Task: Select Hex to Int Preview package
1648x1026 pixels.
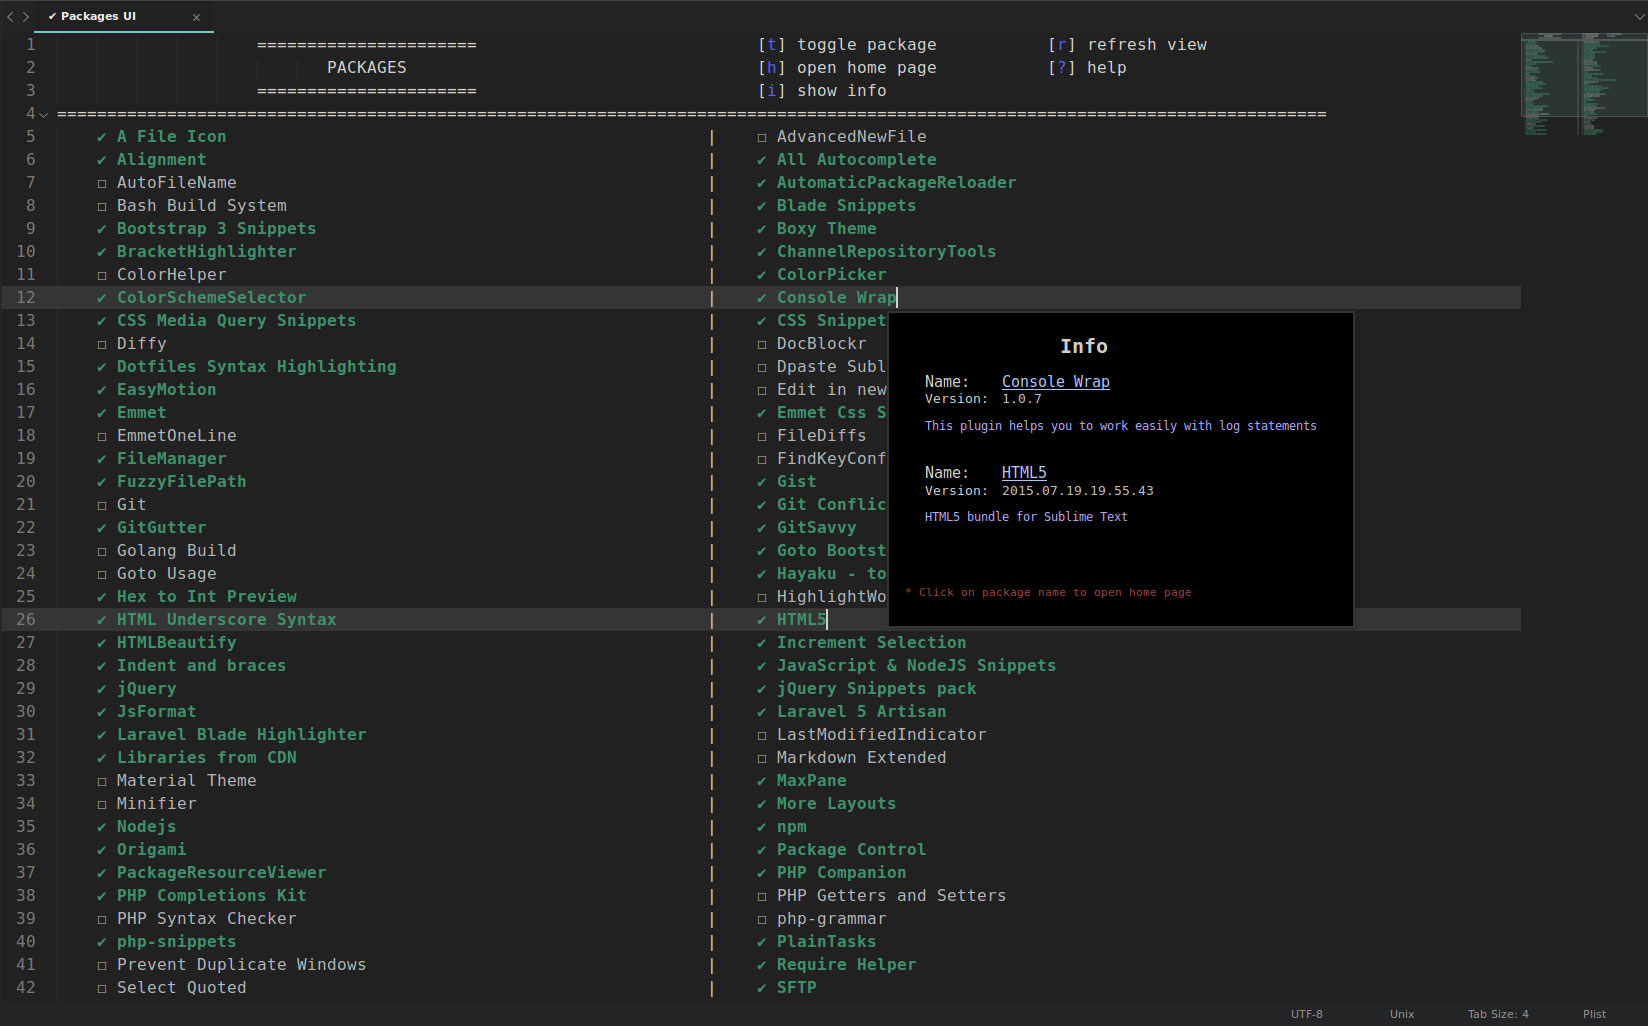Action: point(206,597)
